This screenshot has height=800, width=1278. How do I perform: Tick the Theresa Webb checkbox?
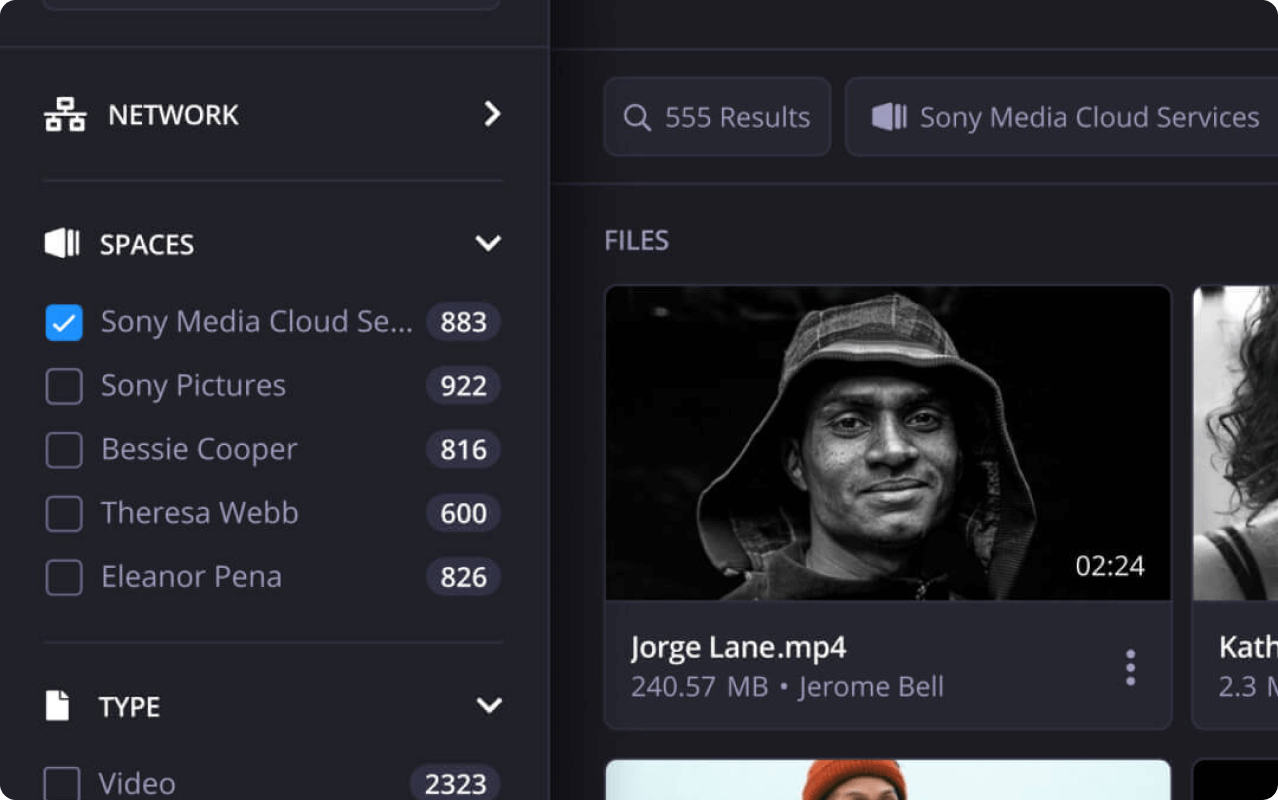[64, 514]
